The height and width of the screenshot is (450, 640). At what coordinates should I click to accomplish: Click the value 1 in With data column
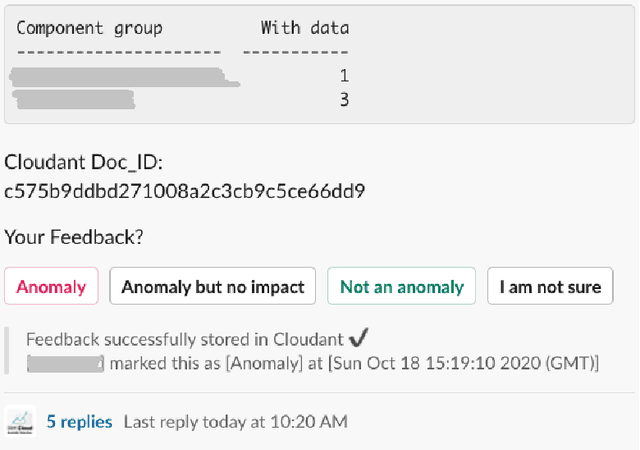[343, 76]
